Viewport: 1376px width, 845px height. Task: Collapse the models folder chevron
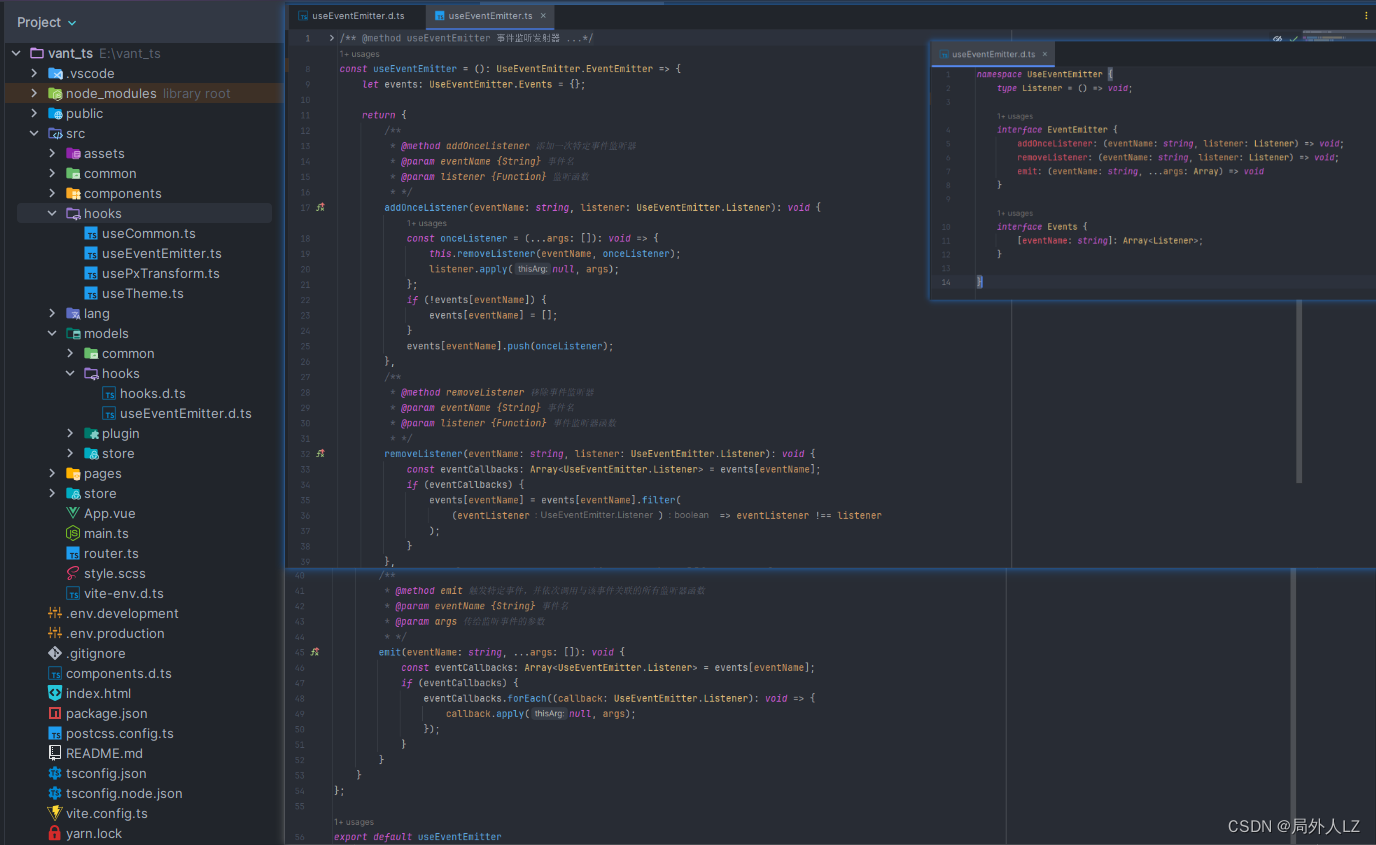[52, 333]
